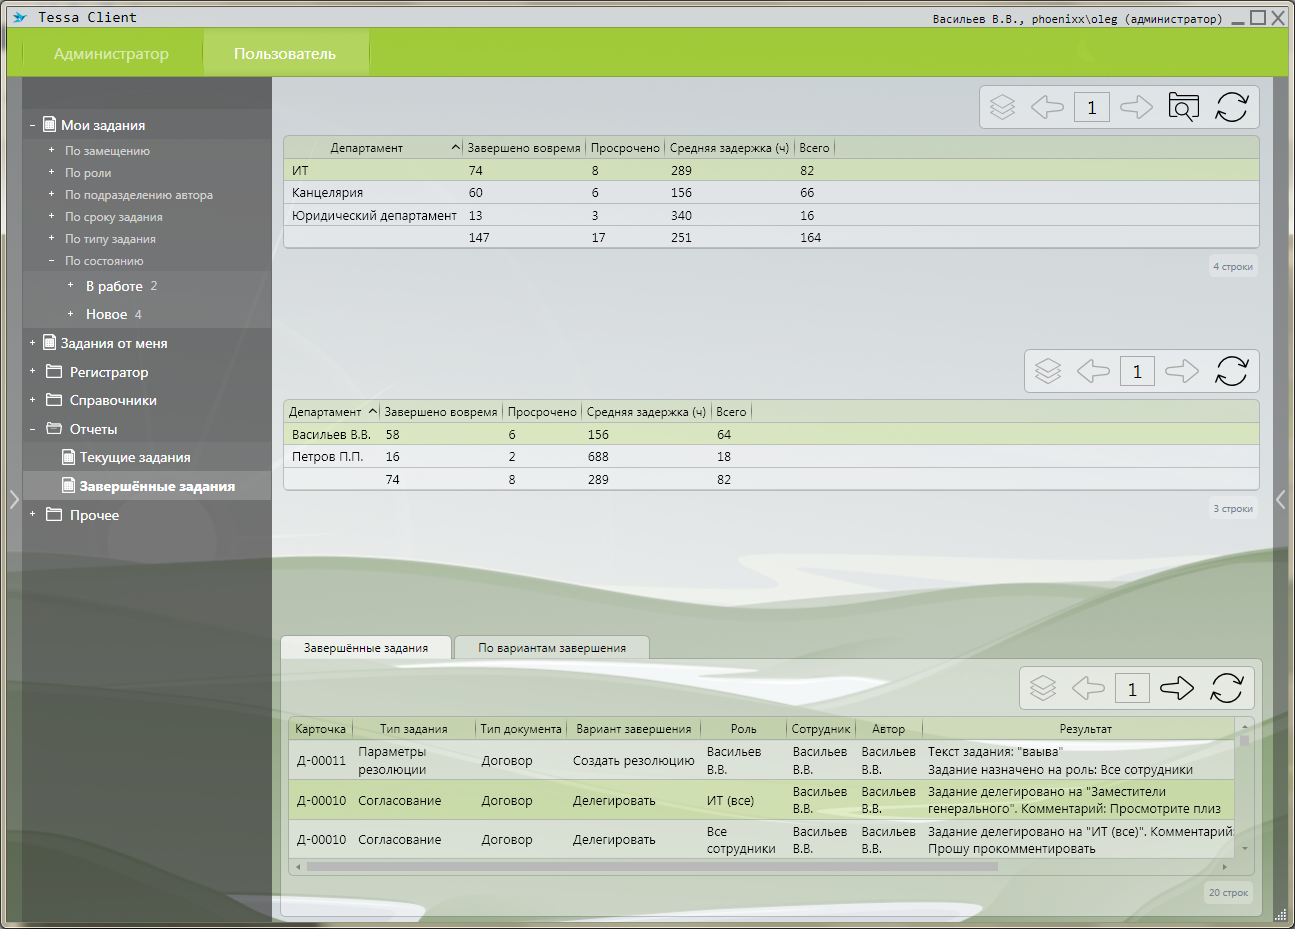Click page number field in top toolbar

[x=1091, y=107]
